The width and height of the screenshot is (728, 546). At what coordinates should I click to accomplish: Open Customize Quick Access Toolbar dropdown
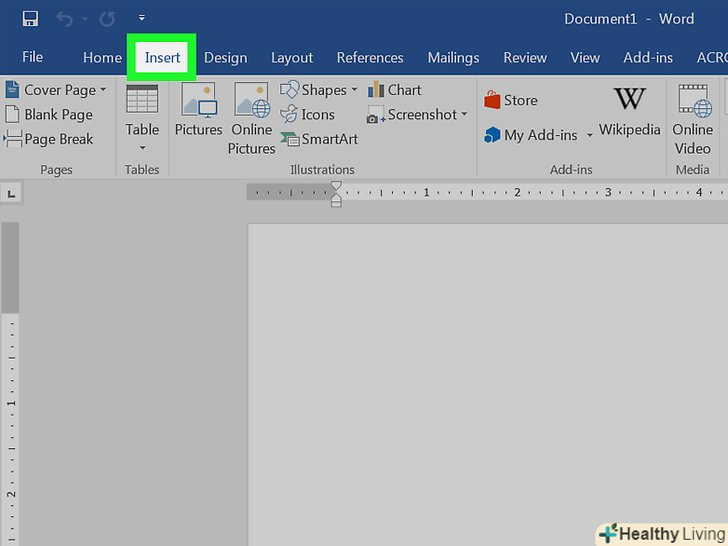141,18
